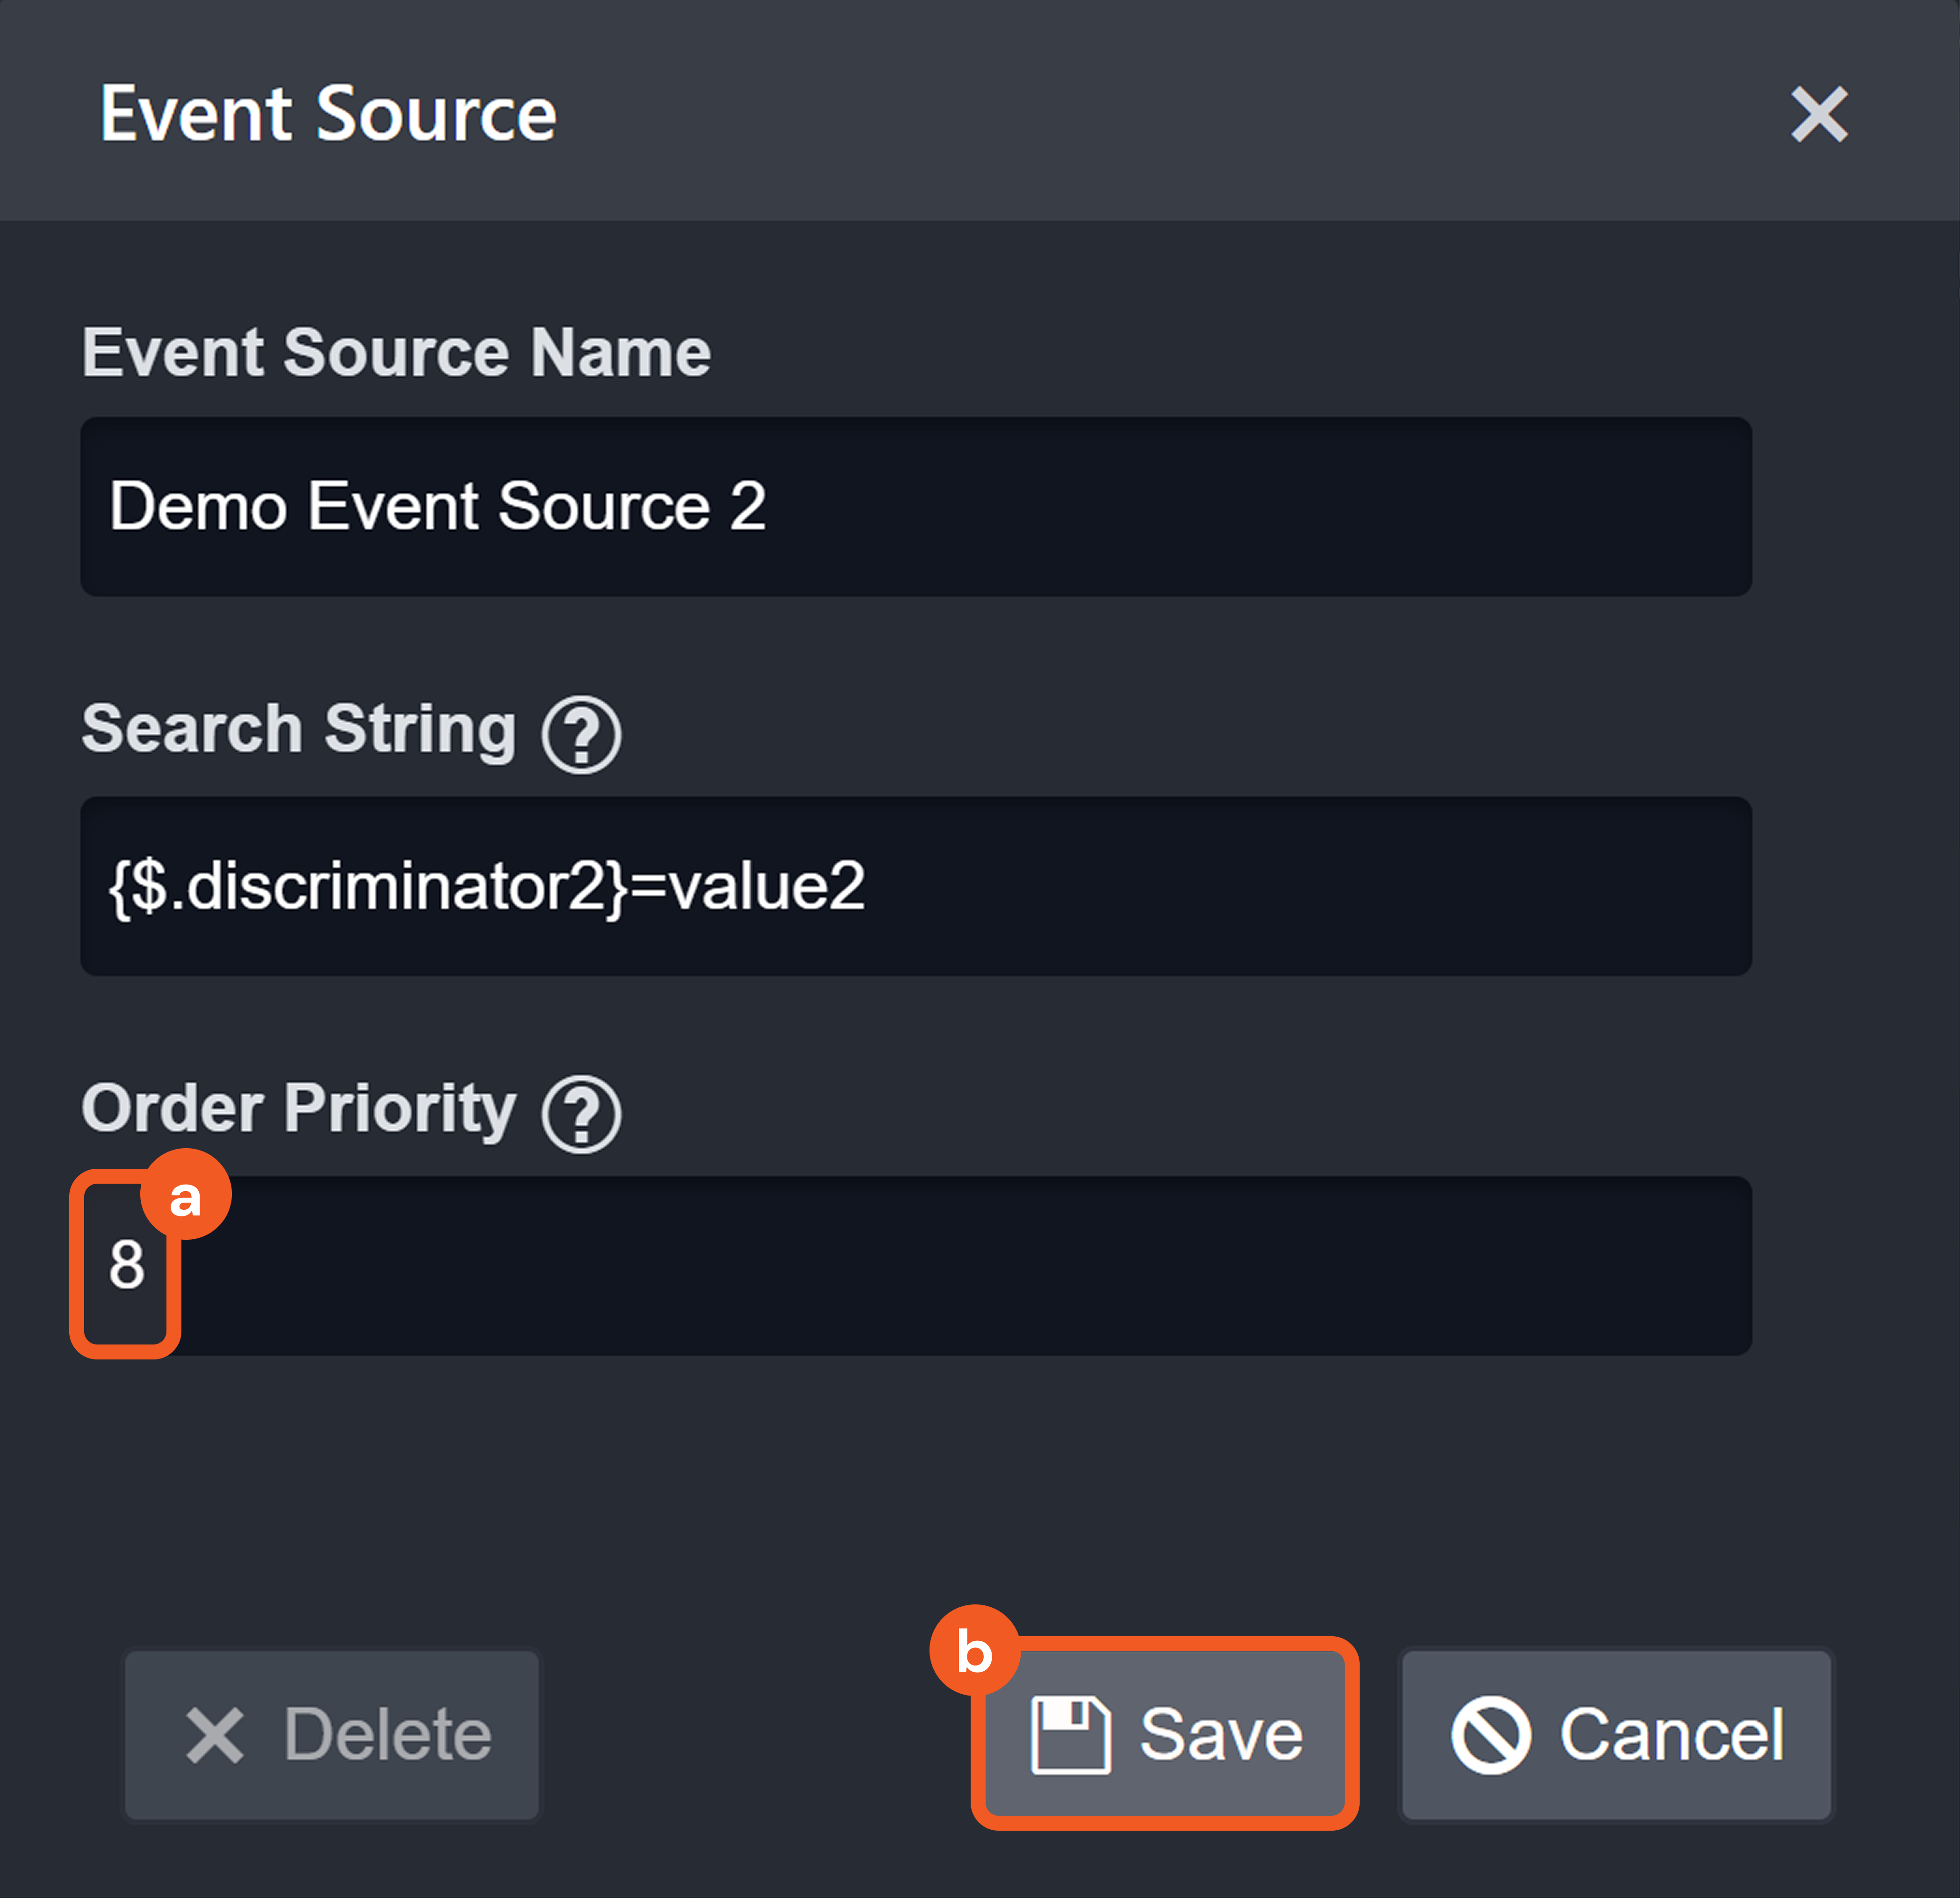1960x1898 pixels.
Task: Click the prohibition icon on Cancel
Action: coord(1490,1735)
